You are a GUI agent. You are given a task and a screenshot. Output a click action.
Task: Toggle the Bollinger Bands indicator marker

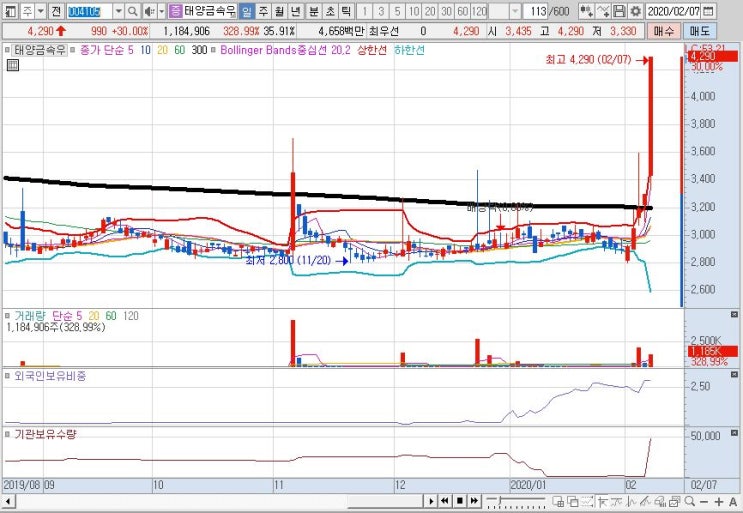213,50
